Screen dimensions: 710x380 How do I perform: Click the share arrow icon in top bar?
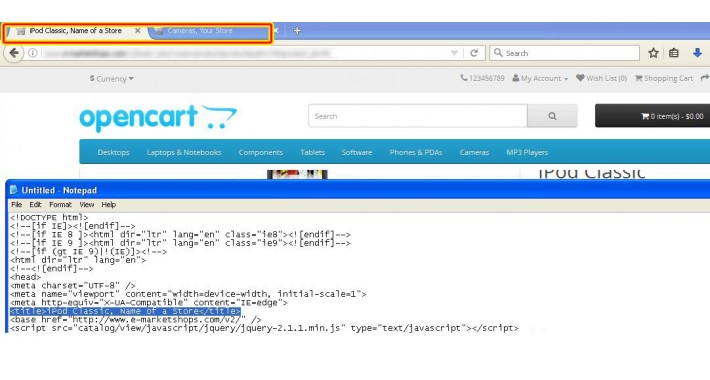click(x=705, y=78)
